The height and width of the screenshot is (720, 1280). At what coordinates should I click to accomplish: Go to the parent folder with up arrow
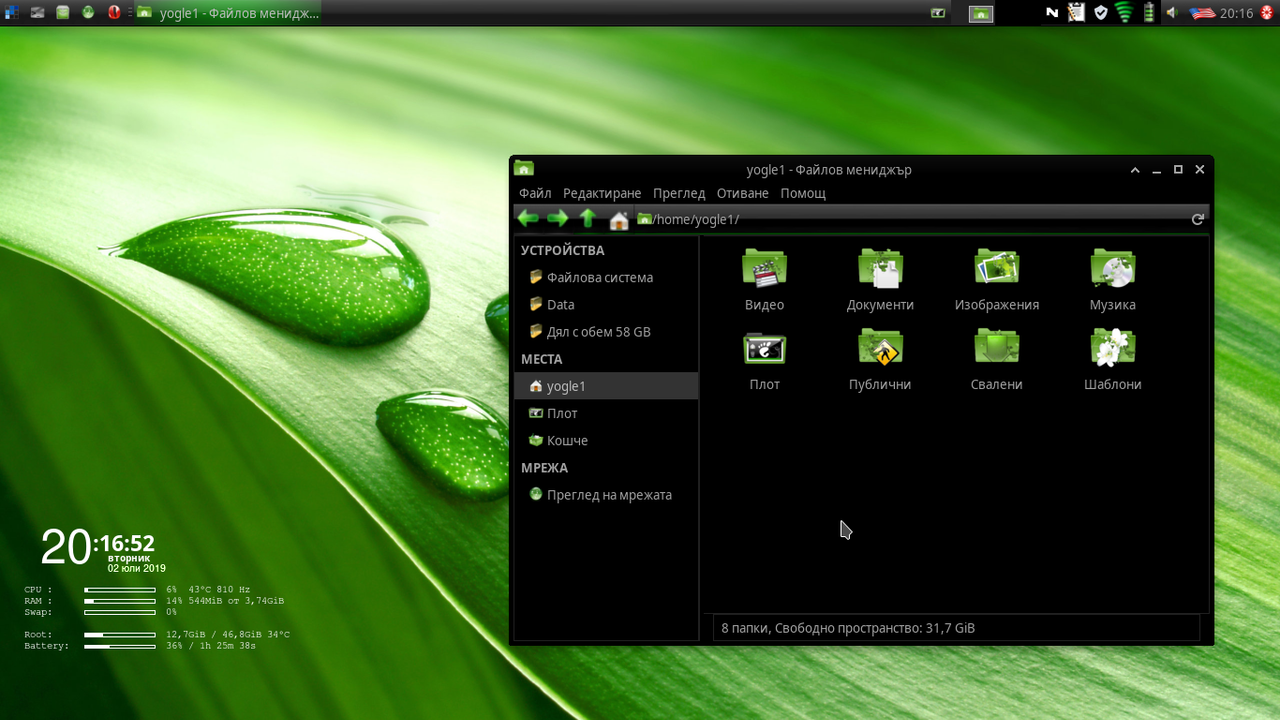click(x=588, y=219)
